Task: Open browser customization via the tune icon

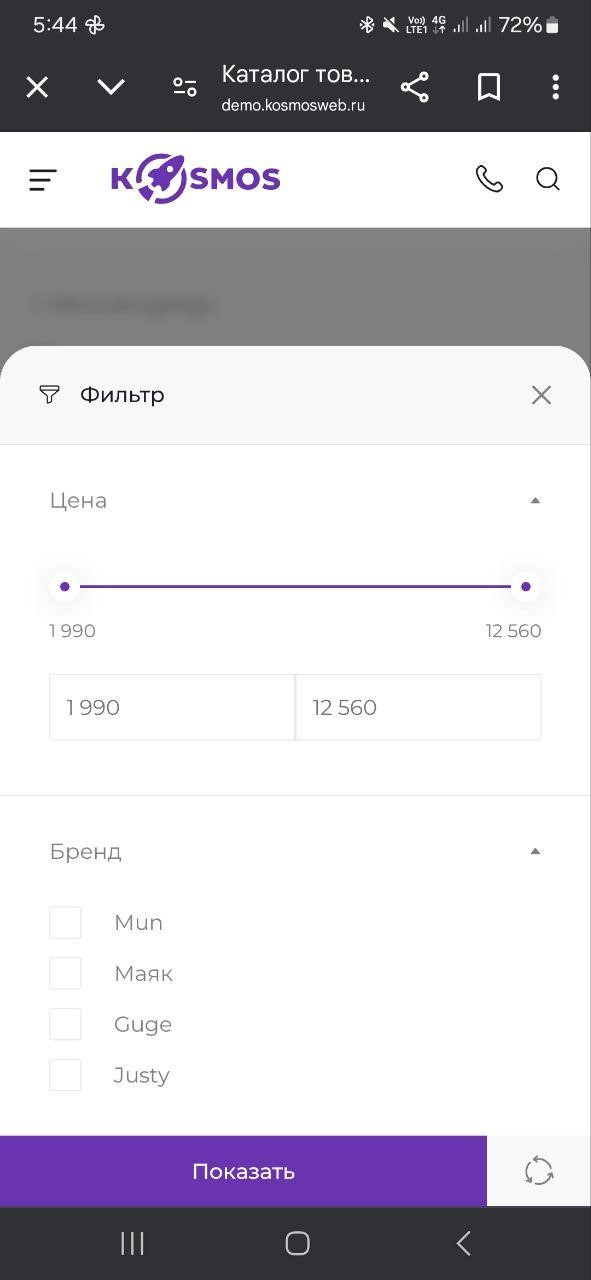Action: tap(184, 87)
